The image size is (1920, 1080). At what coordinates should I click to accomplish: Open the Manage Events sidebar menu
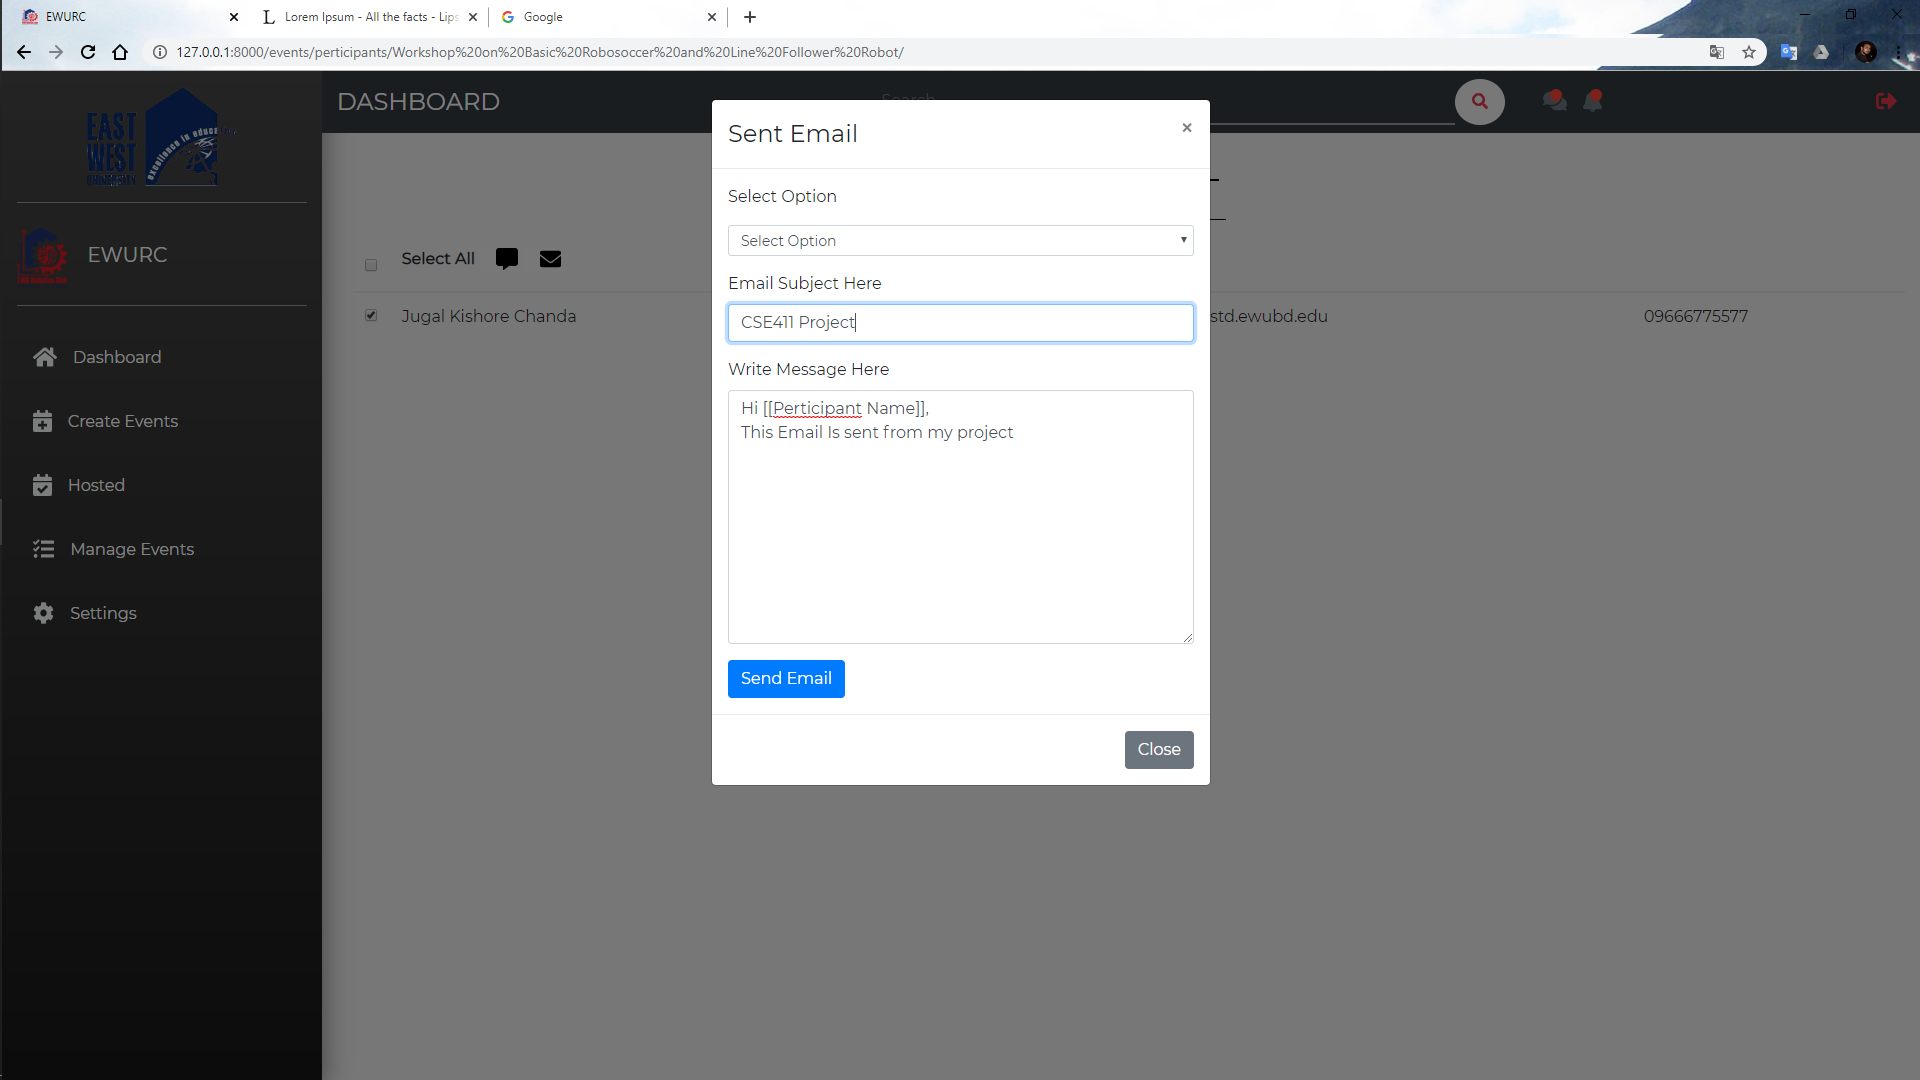(x=132, y=549)
